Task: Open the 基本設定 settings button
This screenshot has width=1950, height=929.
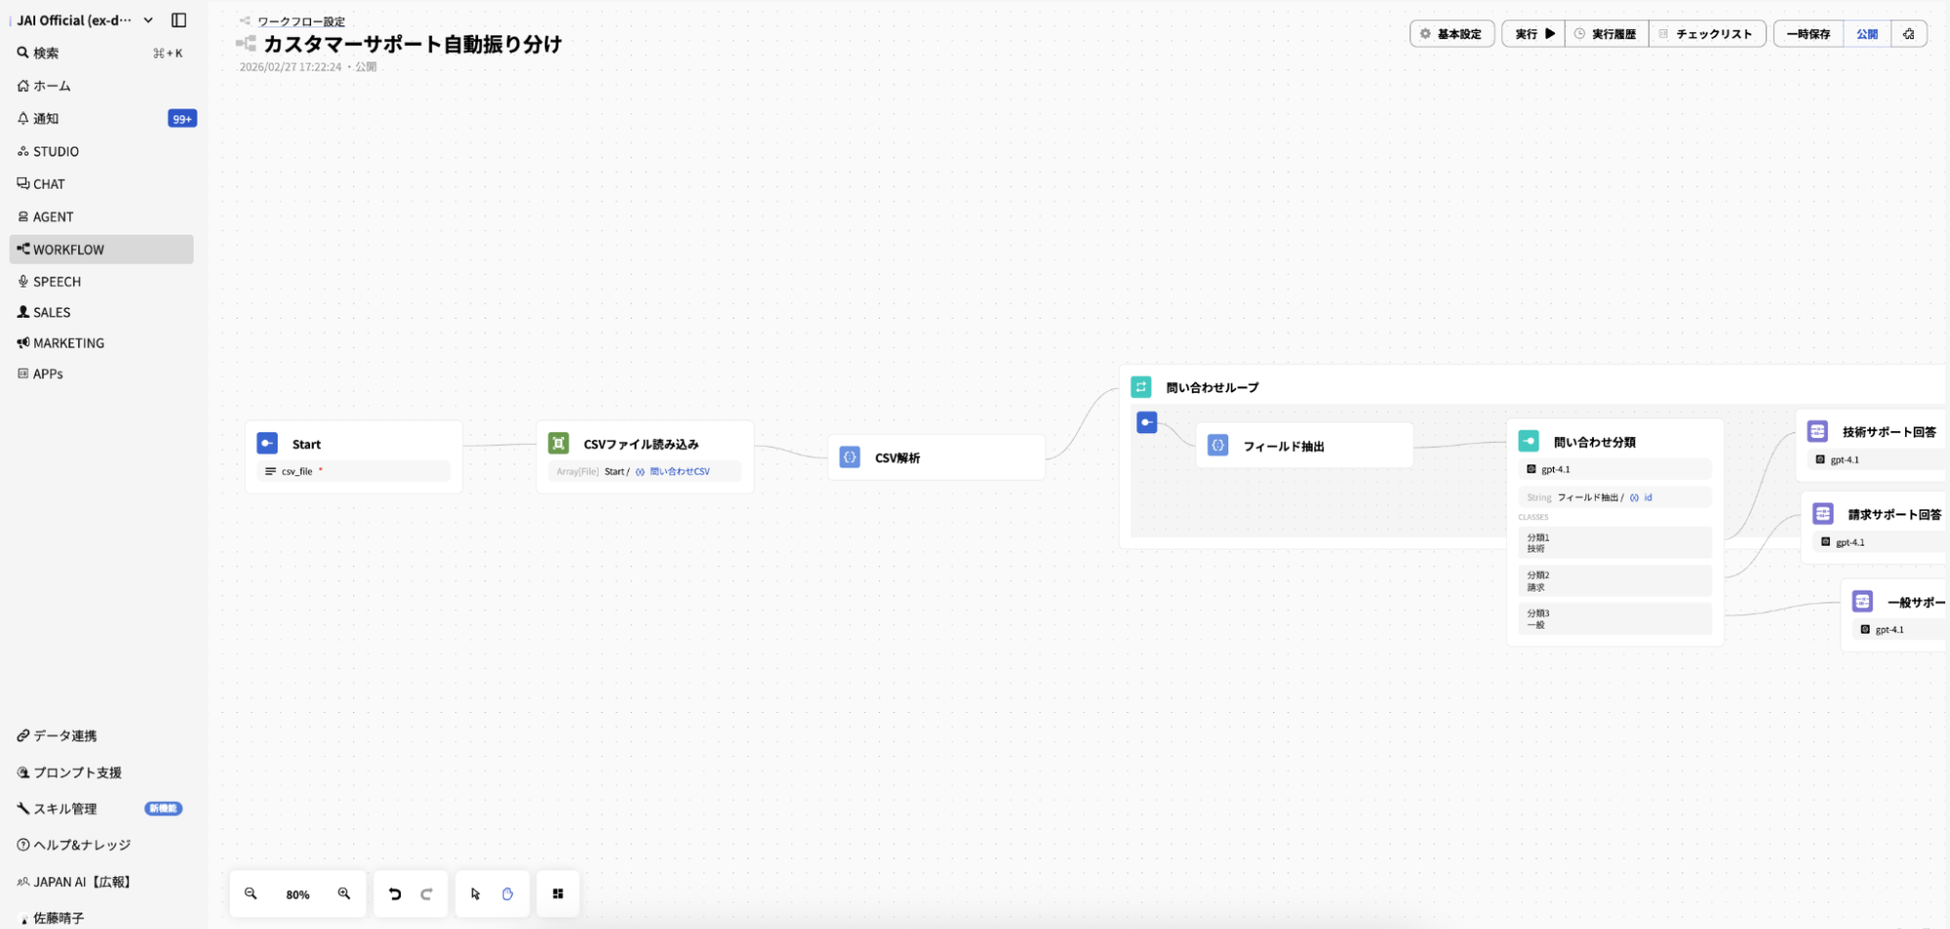Action: [x=1451, y=34]
